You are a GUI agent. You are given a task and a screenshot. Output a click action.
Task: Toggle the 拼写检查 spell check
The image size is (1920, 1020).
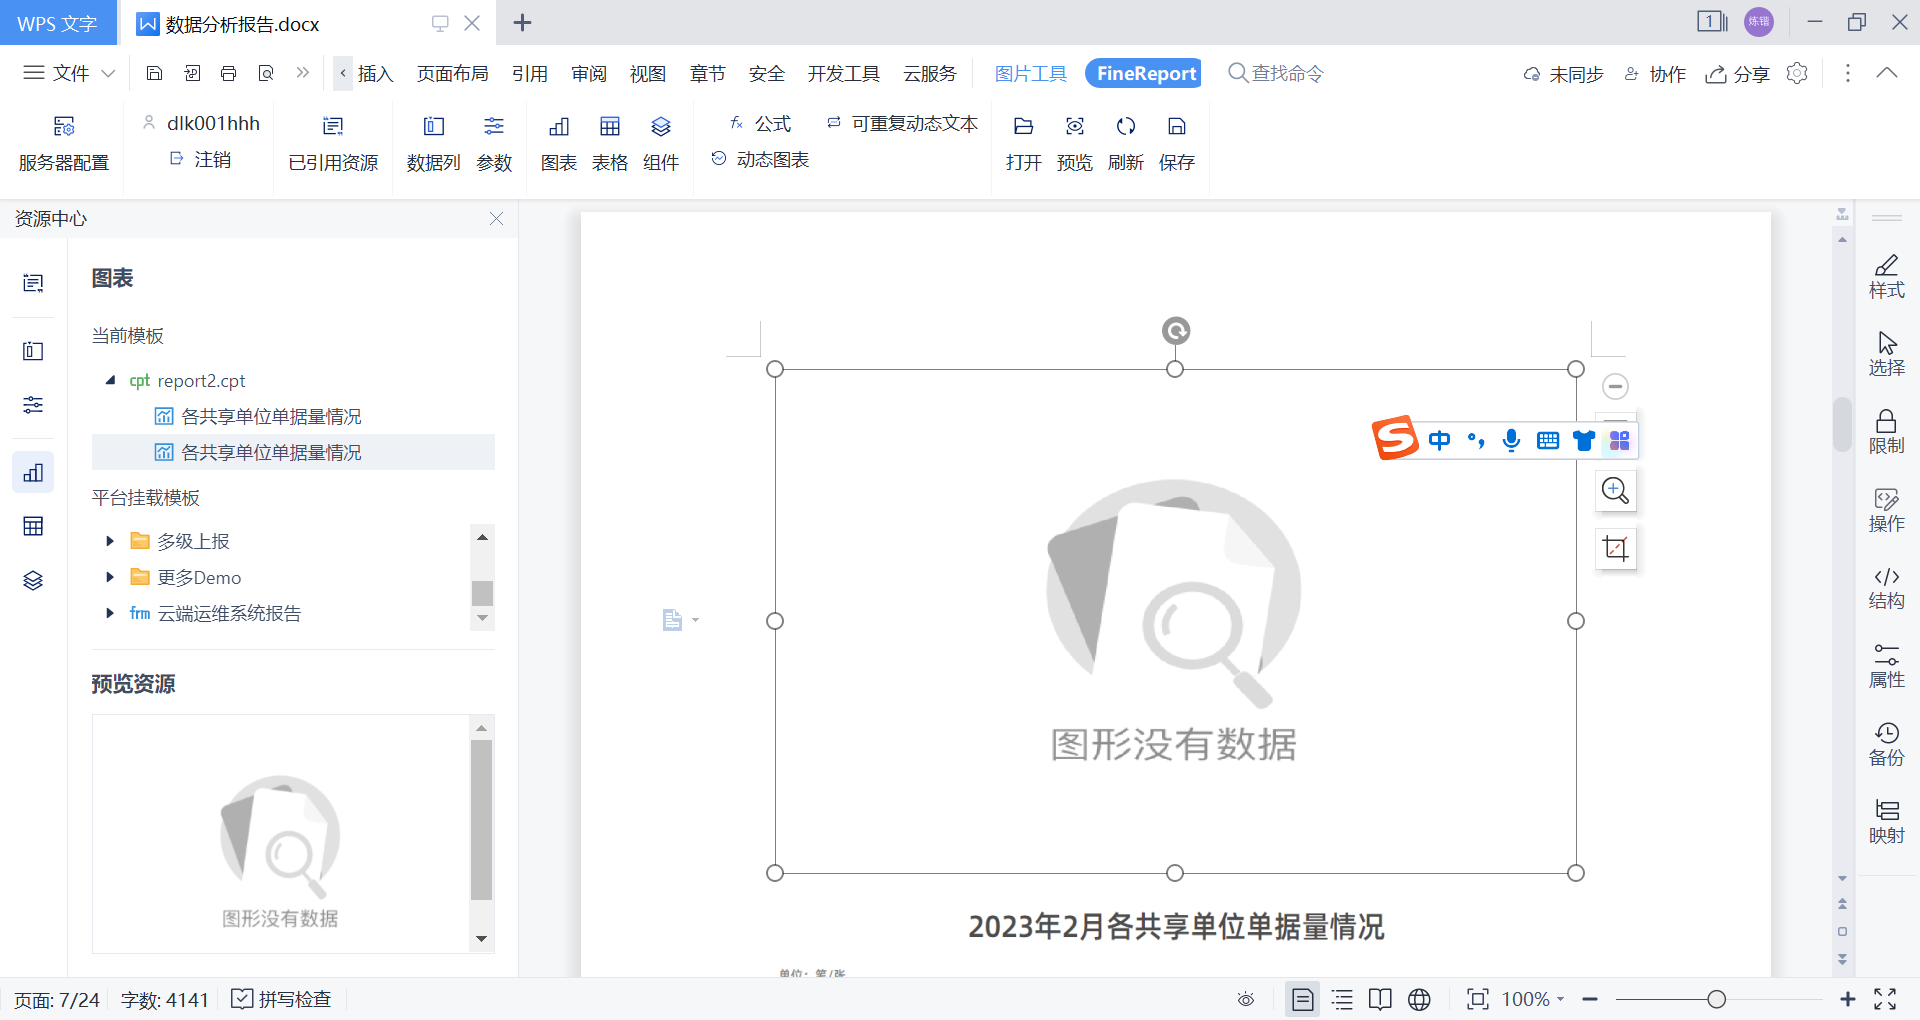click(281, 999)
